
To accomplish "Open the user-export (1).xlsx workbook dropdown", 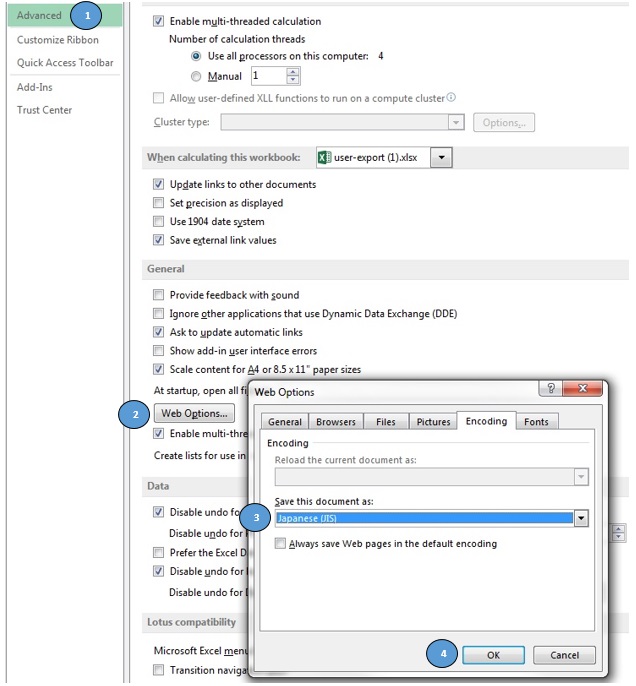I will (x=442, y=158).
